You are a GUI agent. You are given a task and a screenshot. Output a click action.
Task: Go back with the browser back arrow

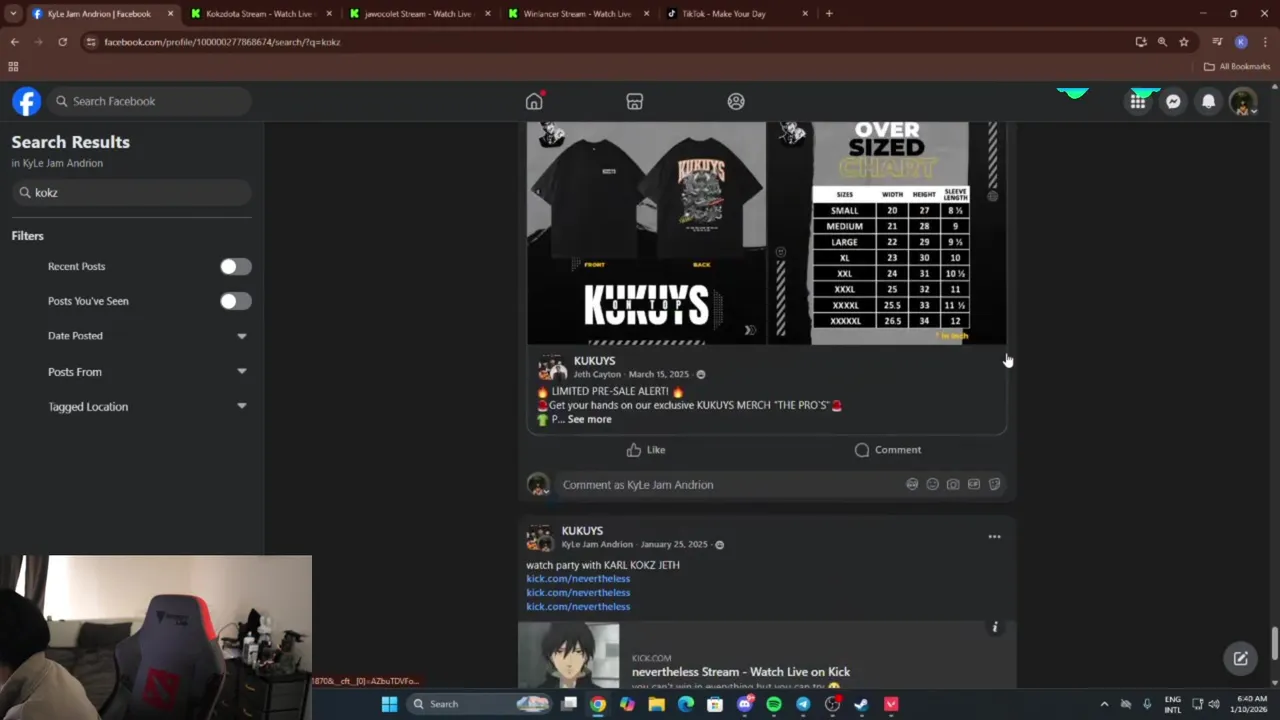(x=14, y=42)
